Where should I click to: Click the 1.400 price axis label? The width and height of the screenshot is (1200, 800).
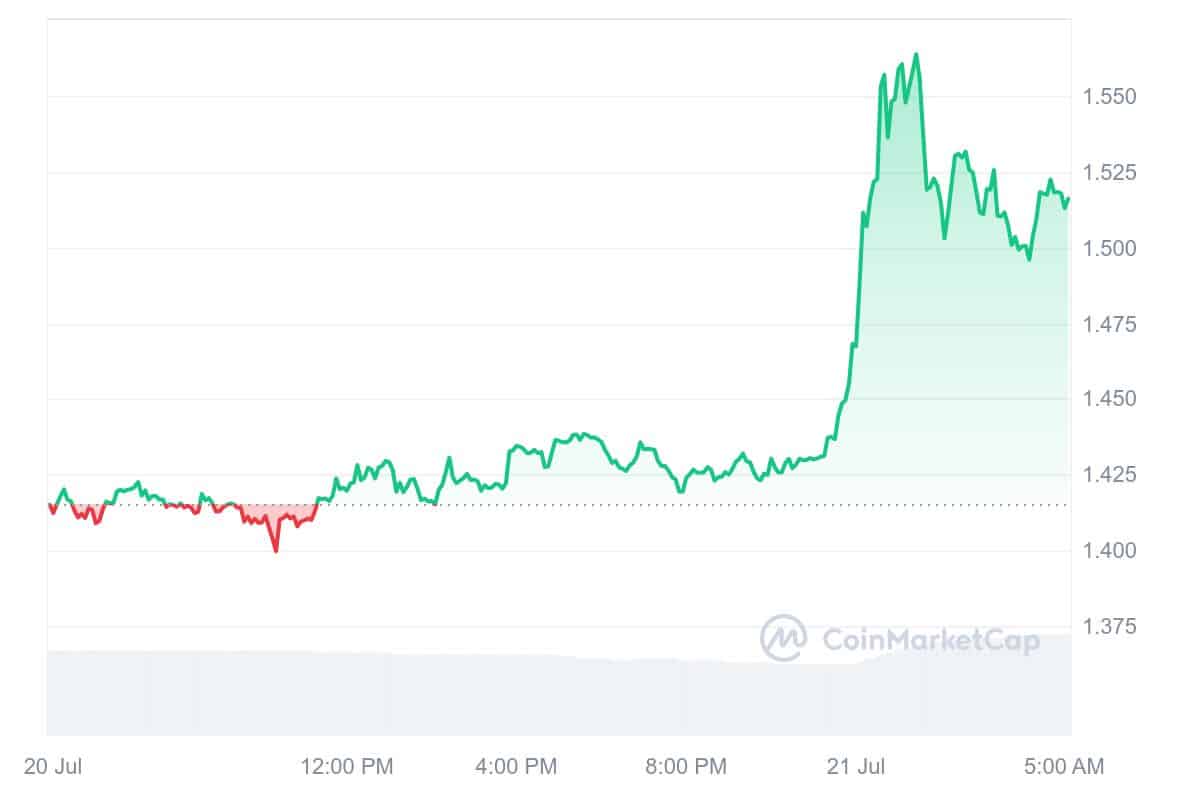[1110, 550]
